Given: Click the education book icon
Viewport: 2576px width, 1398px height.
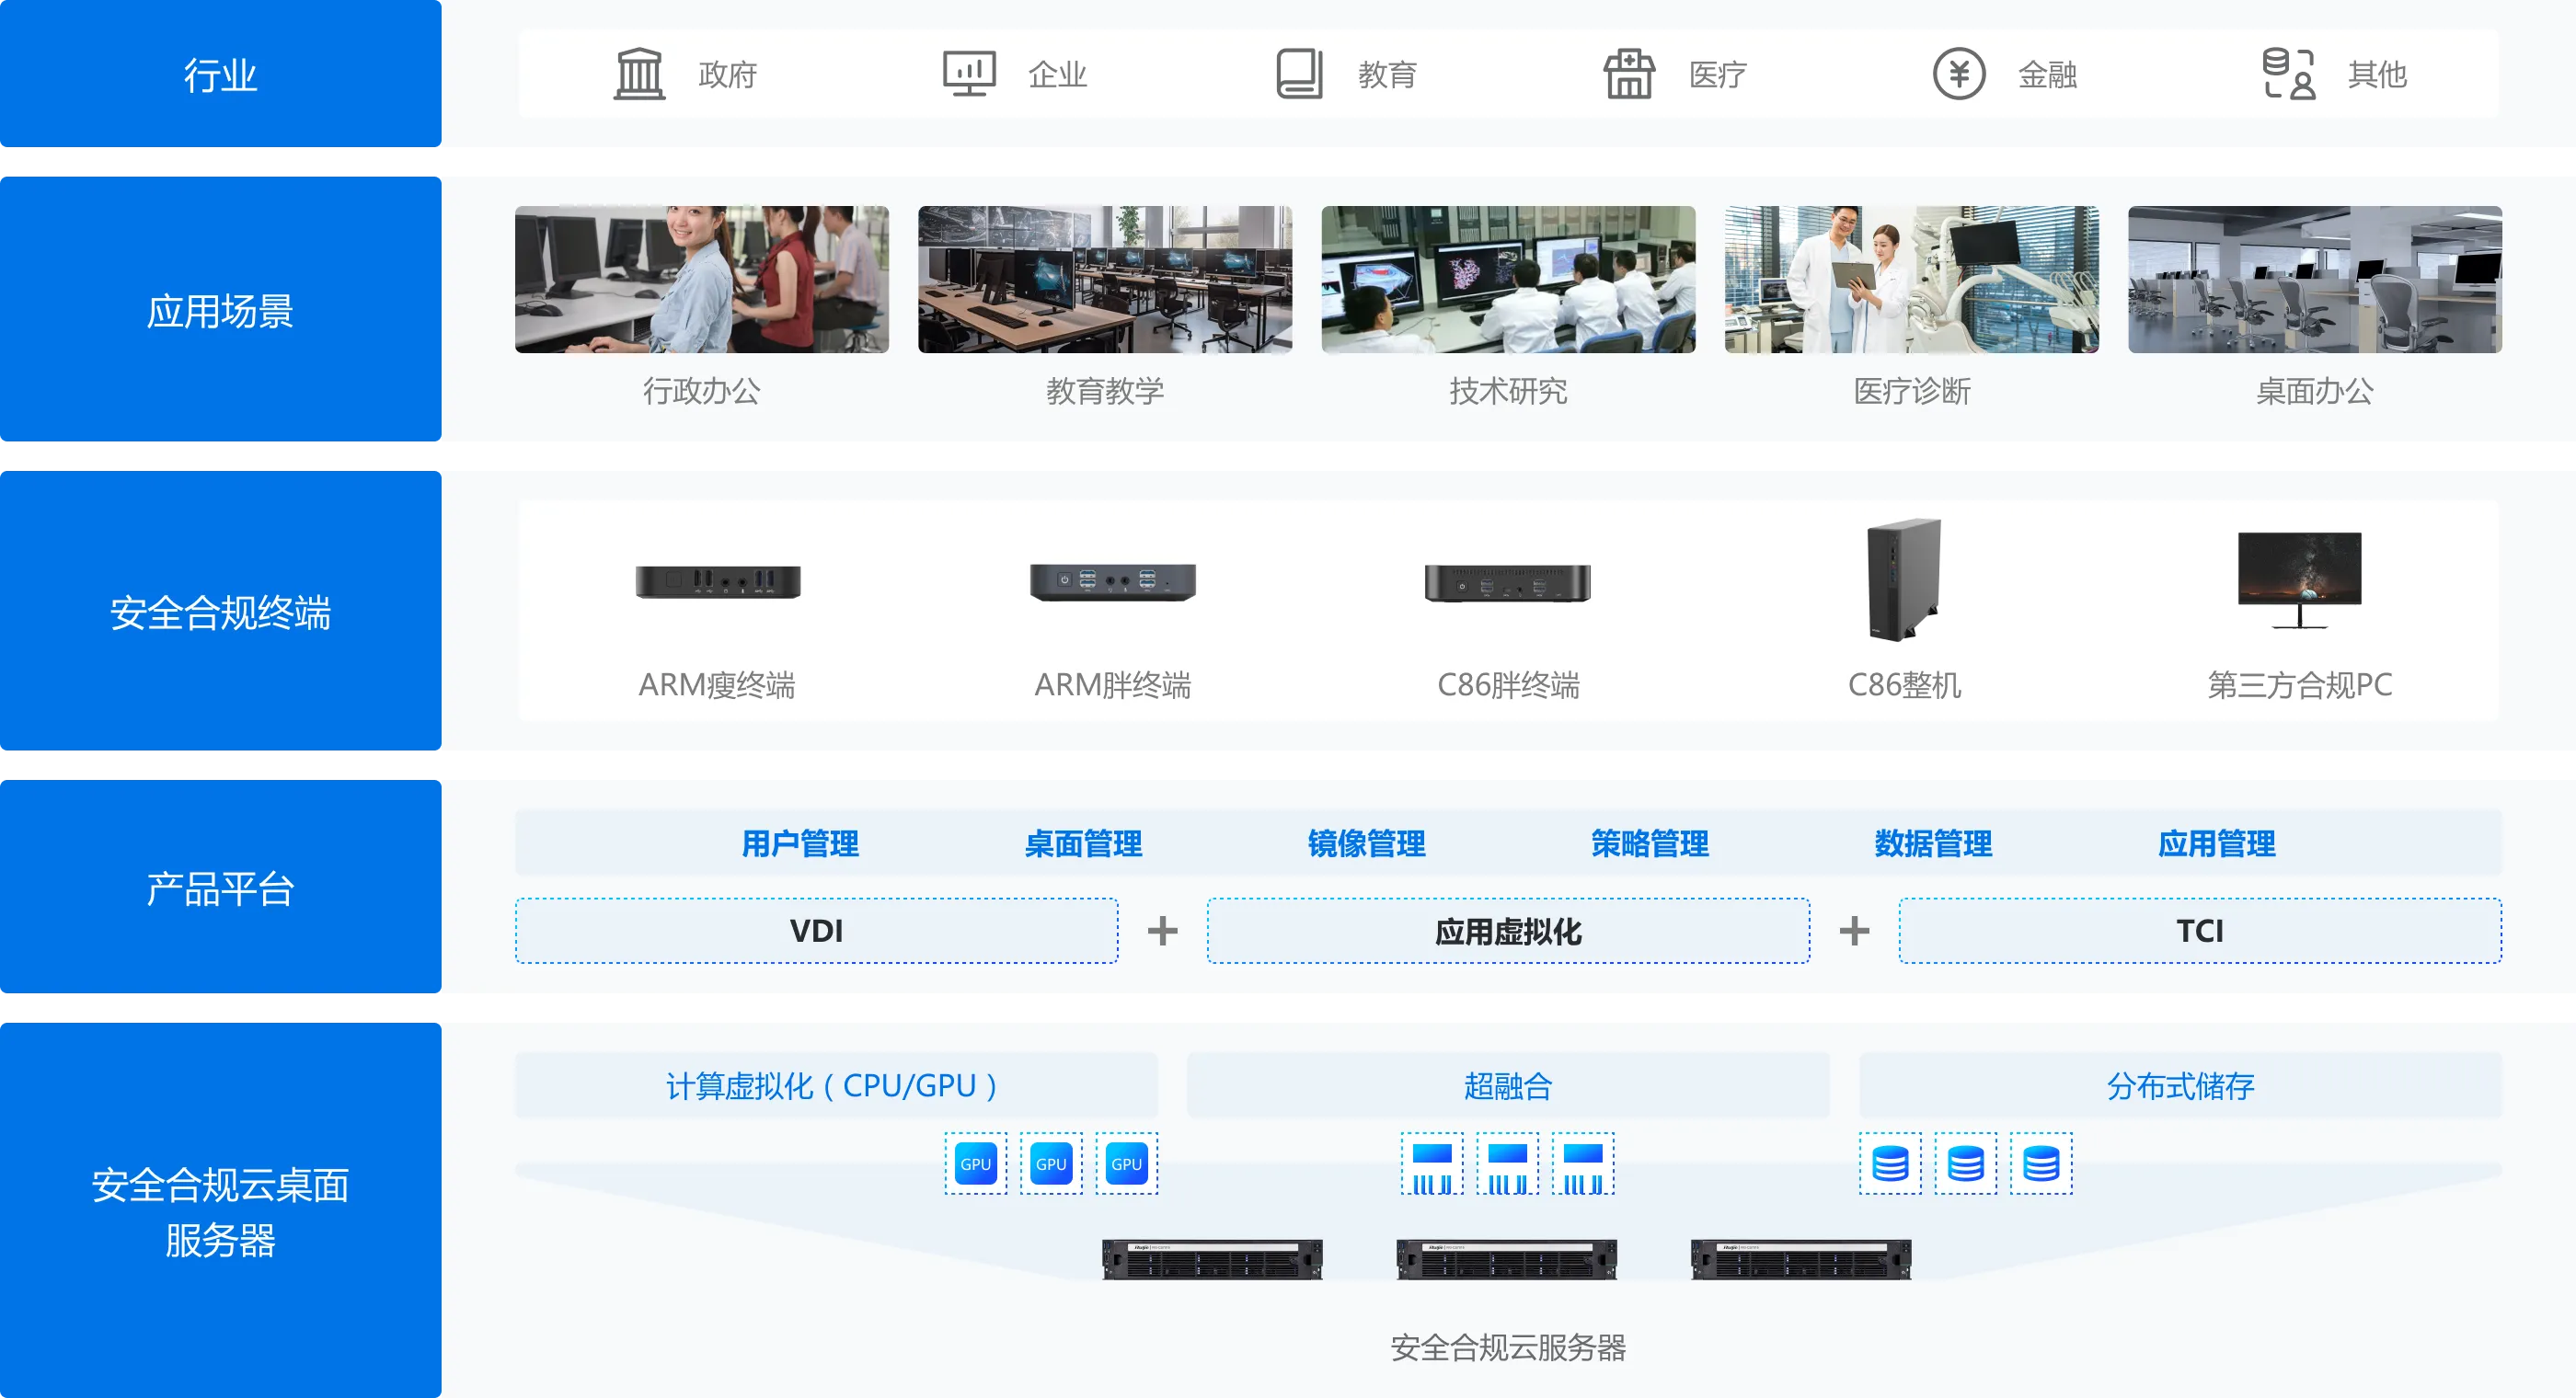Looking at the screenshot, I should 1299,74.
